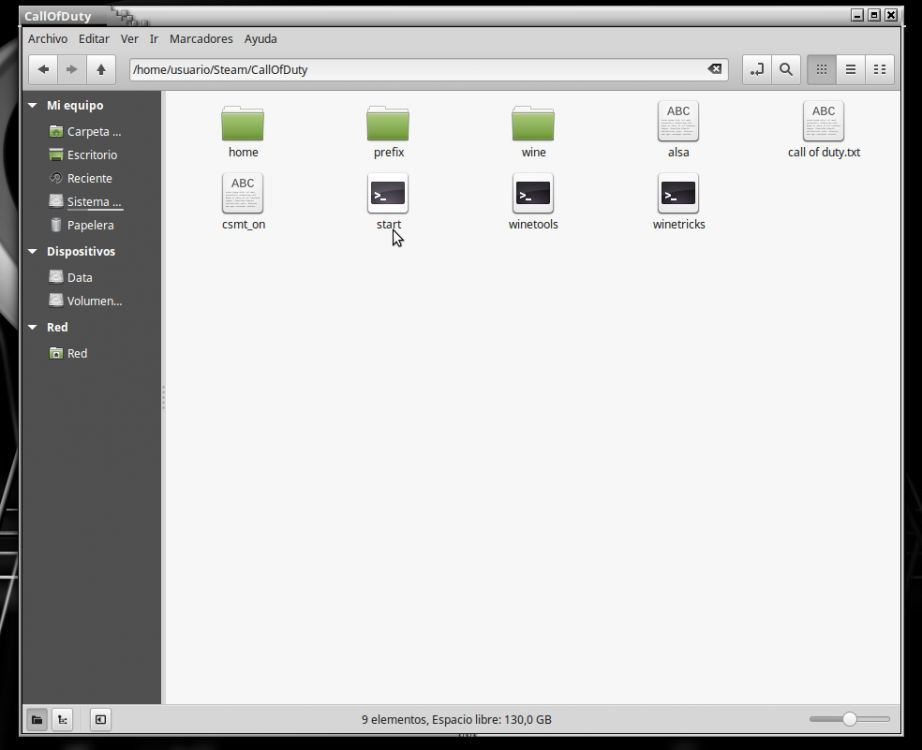Screen dimensions: 922x750
Task: Open Reciente in the sidebar
Action: coord(81,178)
